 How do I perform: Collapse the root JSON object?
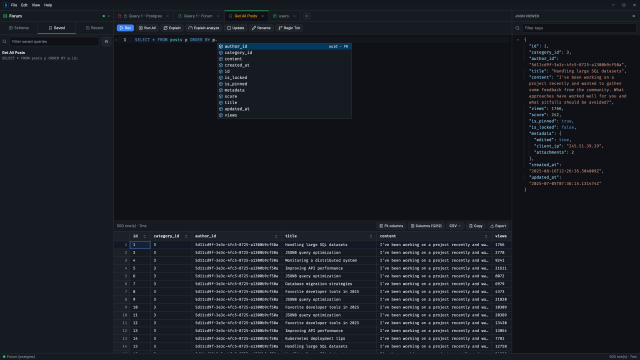518,40
